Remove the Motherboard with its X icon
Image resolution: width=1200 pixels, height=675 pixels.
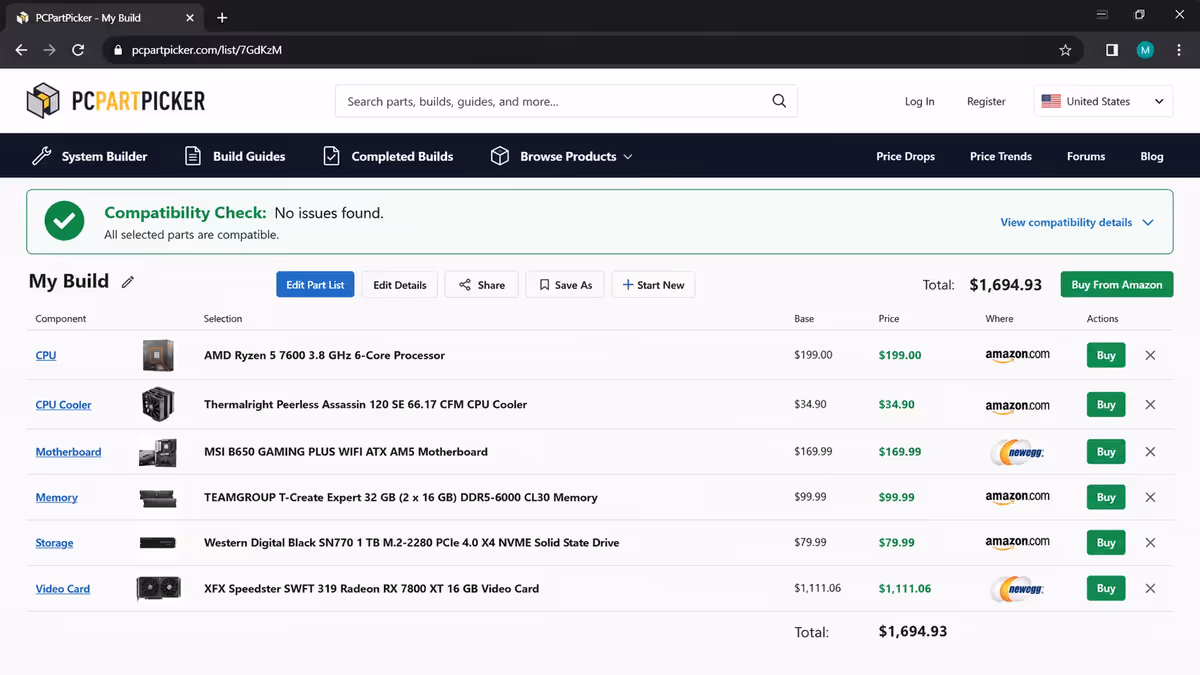(x=1150, y=452)
